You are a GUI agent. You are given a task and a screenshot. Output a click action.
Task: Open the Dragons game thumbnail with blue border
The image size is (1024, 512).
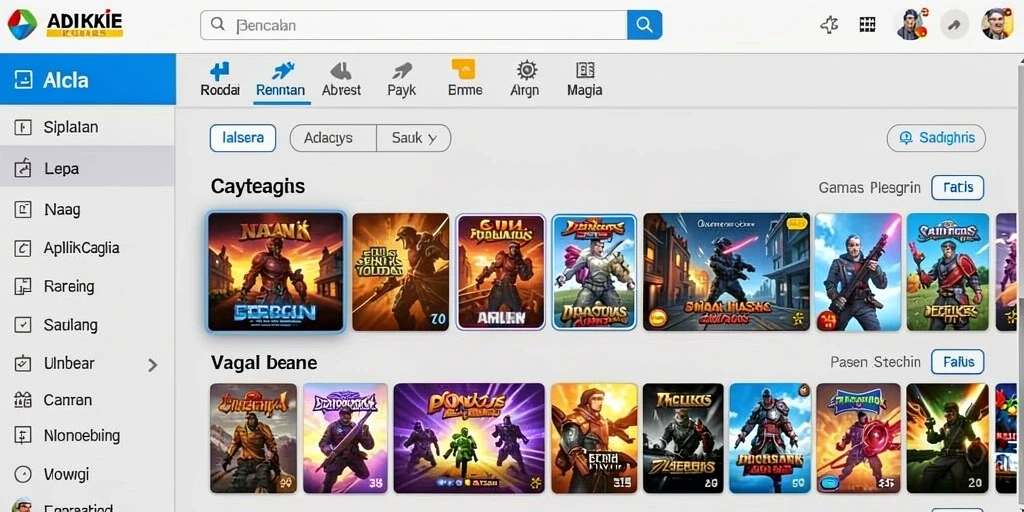tap(594, 272)
